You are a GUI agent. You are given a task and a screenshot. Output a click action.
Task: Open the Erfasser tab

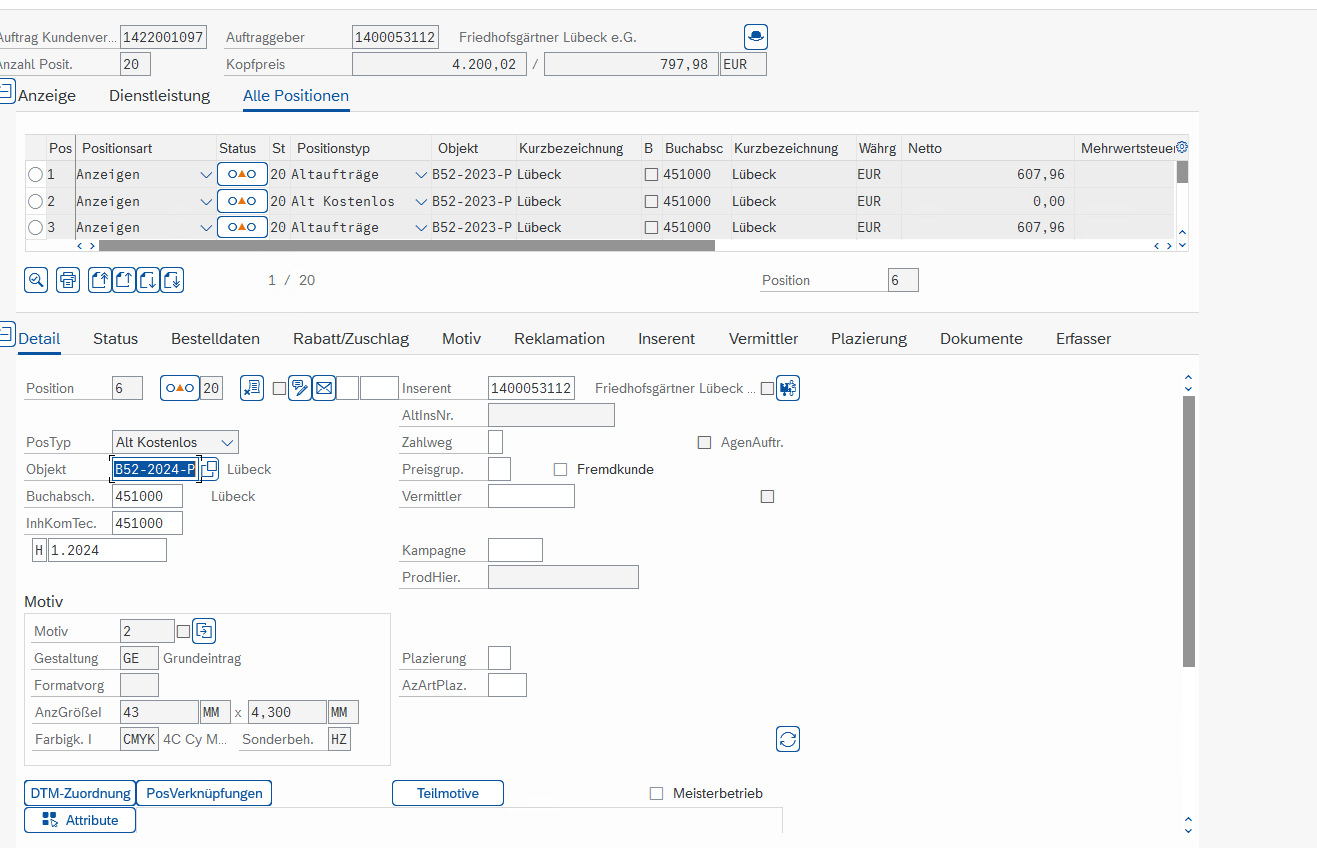point(1083,338)
